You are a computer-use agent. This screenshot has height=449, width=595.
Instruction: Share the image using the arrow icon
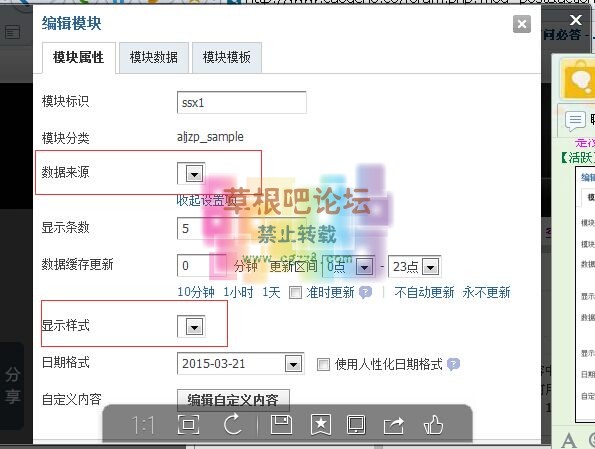pos(394,425)
